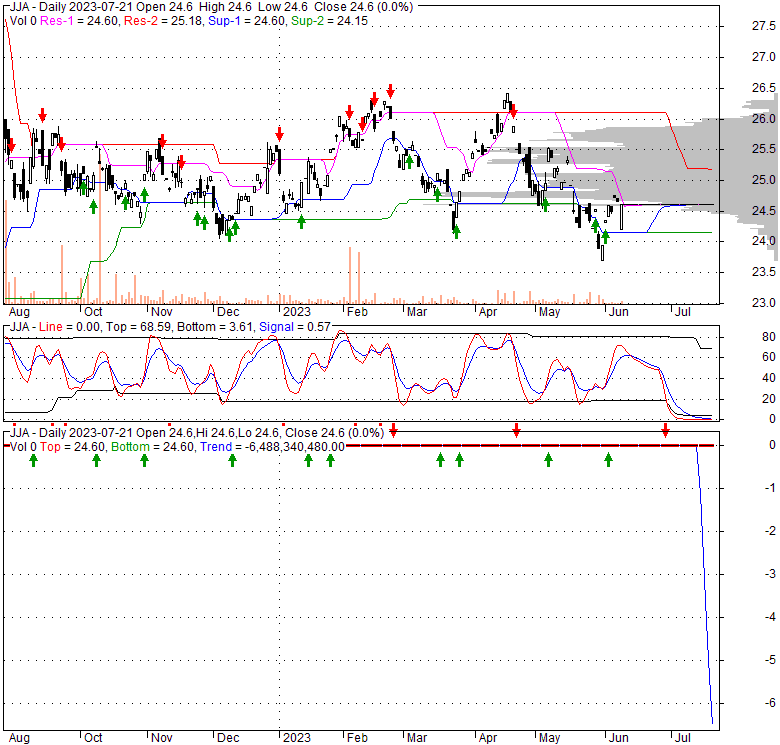Select the -3 trend axis label
Viewport: 780px width, 745px height.
(x=770, y=574)
